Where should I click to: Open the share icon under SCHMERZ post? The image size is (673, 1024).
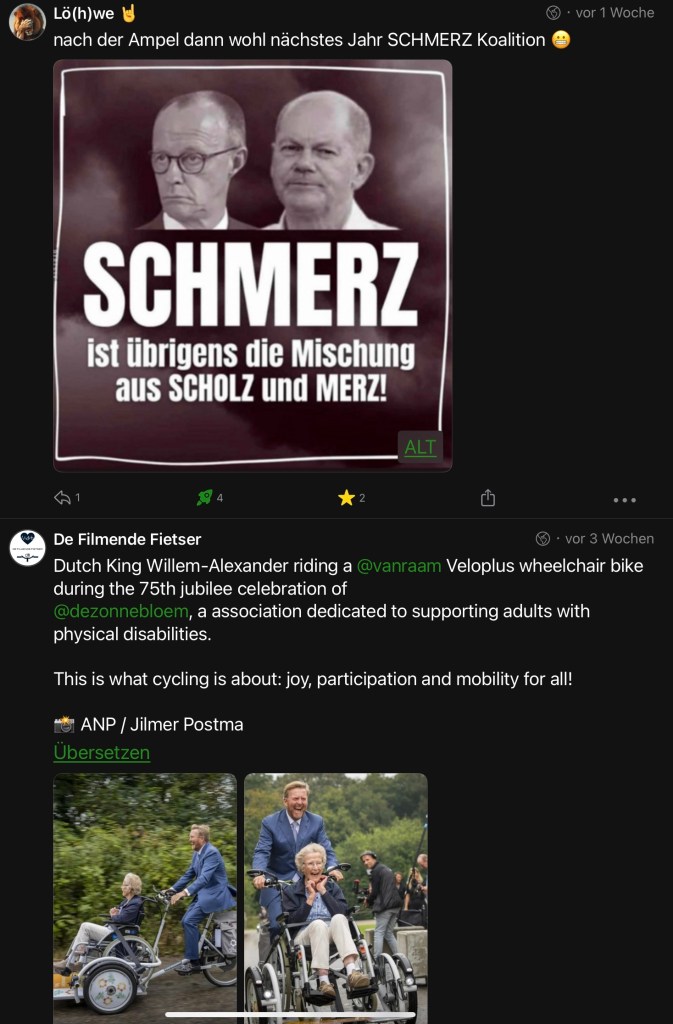pos(488,498)
